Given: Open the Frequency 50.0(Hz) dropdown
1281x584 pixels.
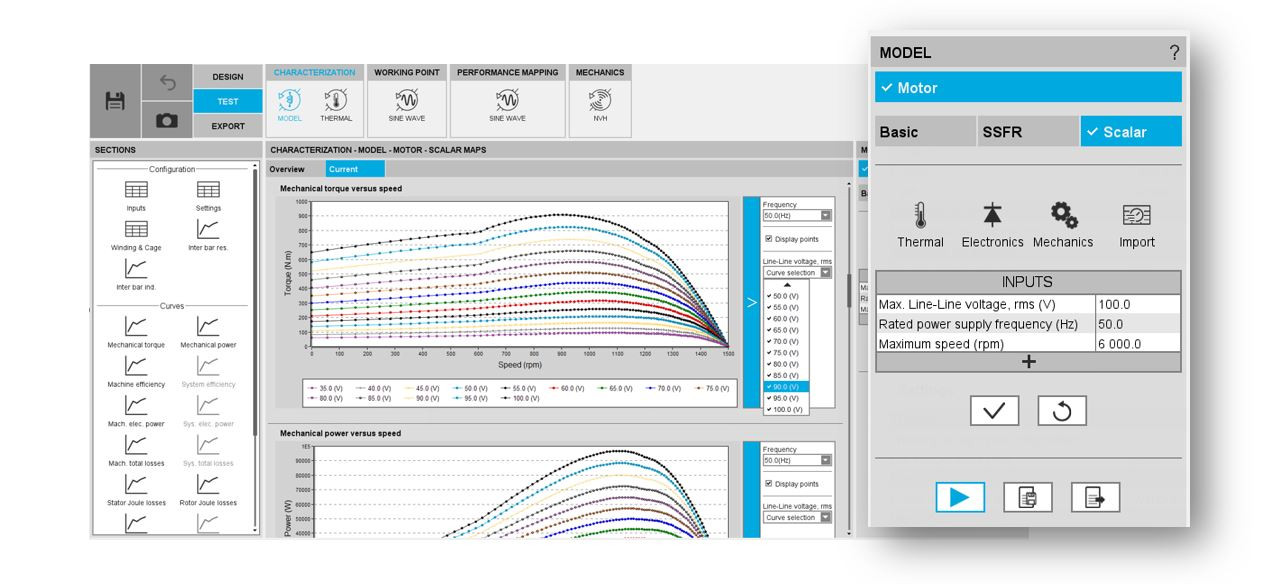Looking at the screenshot, I should 797,215.
